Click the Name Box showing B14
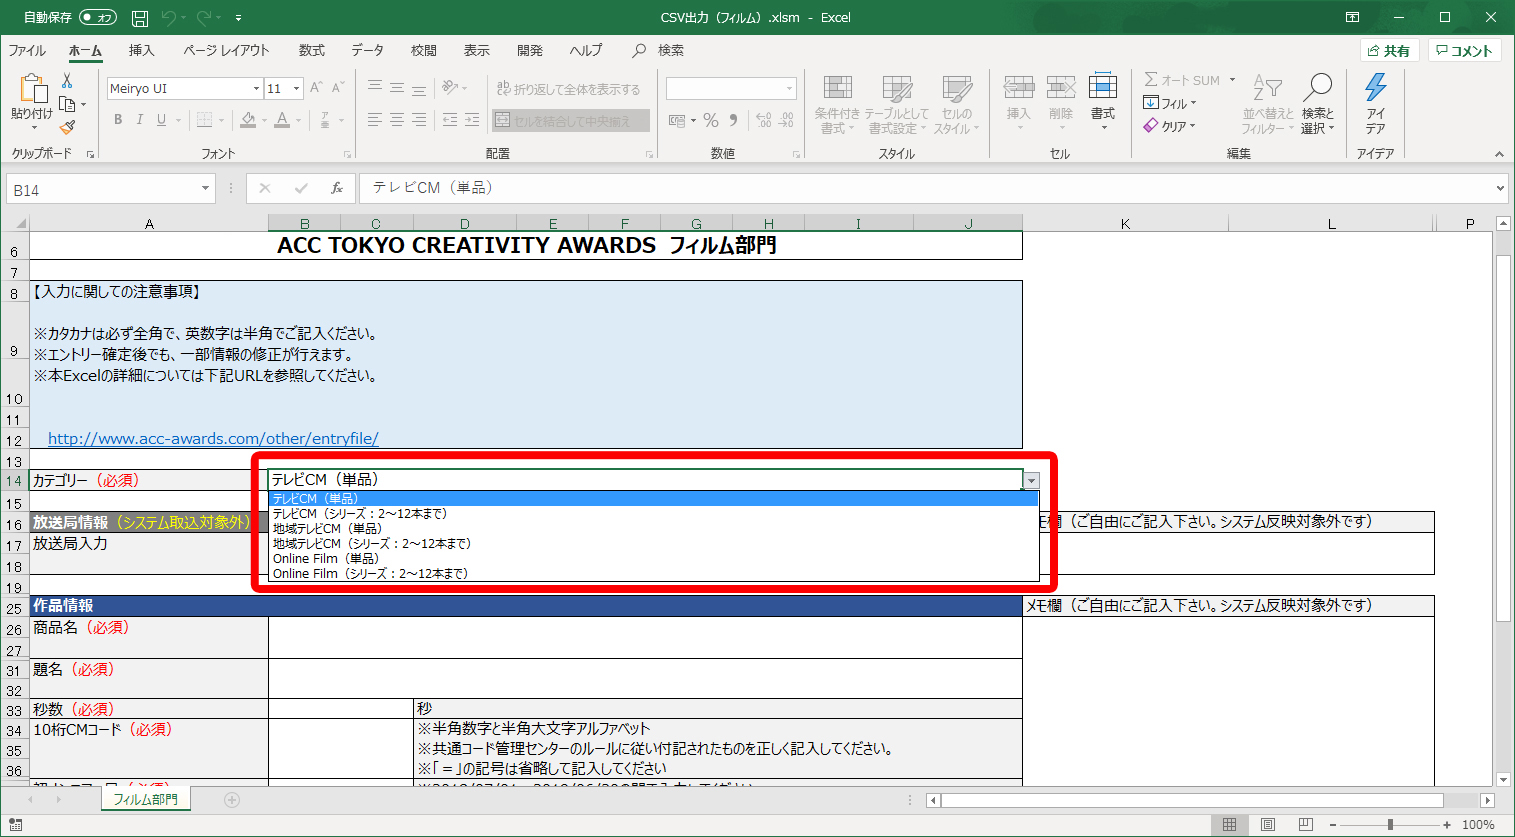The width and height of the screenshot is (1515, 837). (110, 189)
